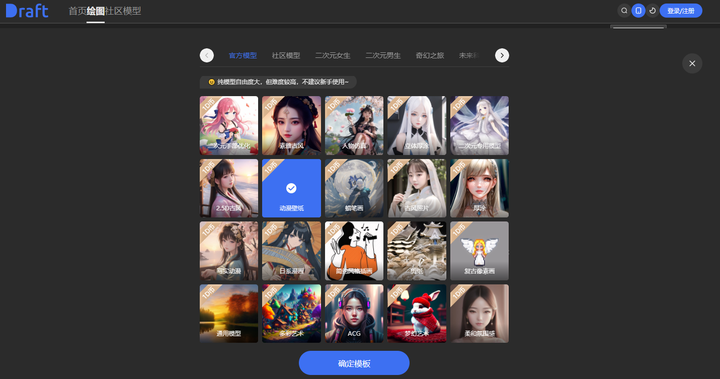Select the 二次元男生 tab

pos(383,56)
